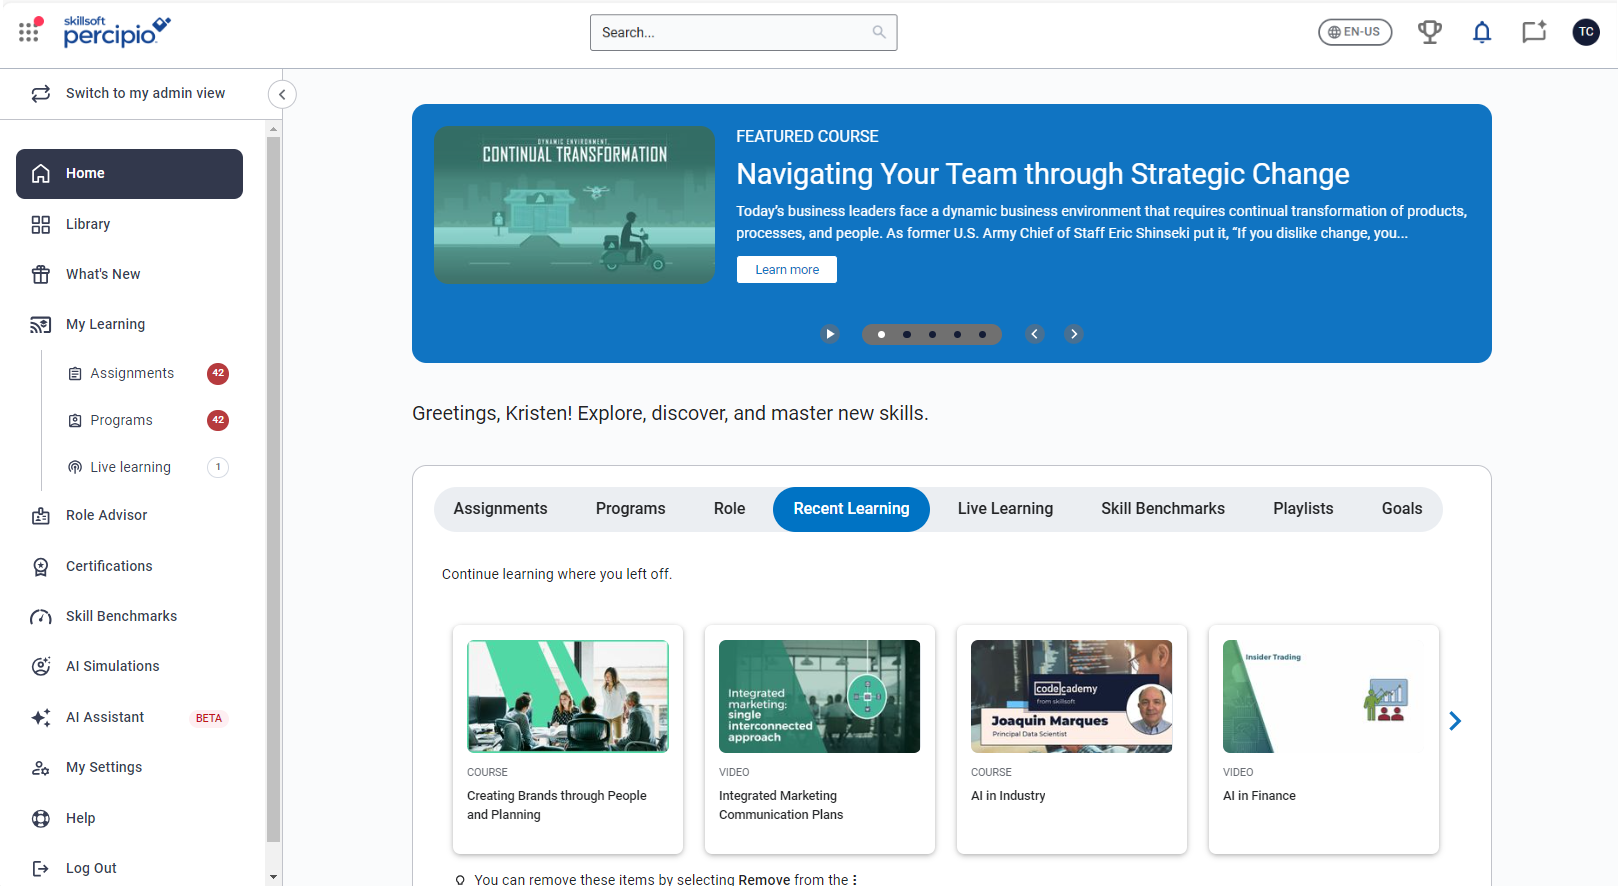Collapse the left navigation sidebar
Image resolution: width=1618 pixels, height=886 pixels.
pyautogui.click(x=282, y=94)
